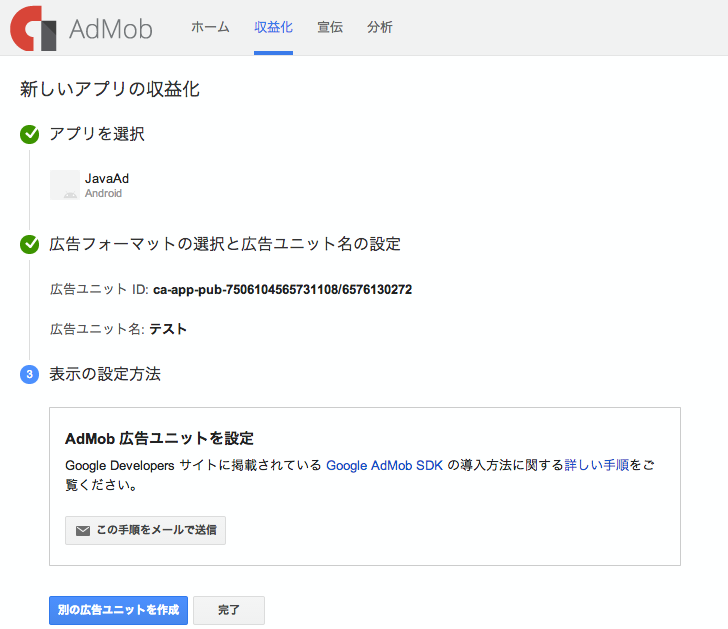Open the ホーム tab
Image resolution: width=728 pixels, height=629 pixels.
point(210,27)
